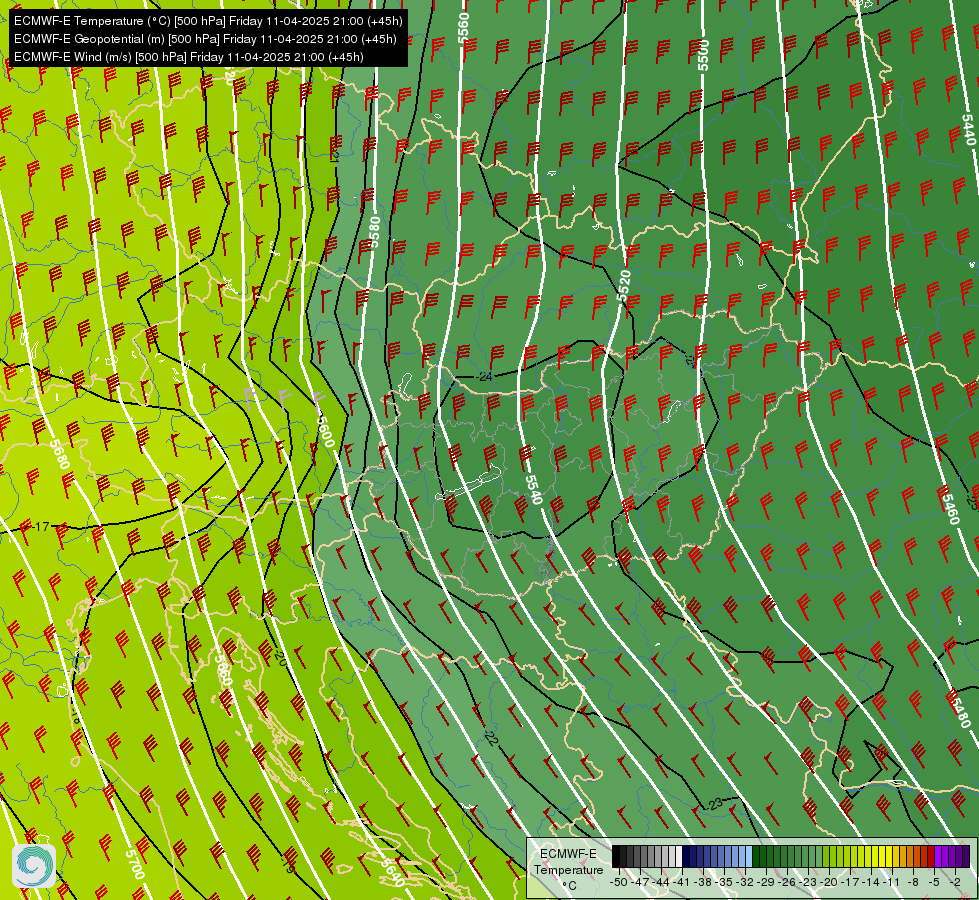Click the light blue -32 legend swatch
The height and width of the screenshot is (900, 979).
(749, 856)
